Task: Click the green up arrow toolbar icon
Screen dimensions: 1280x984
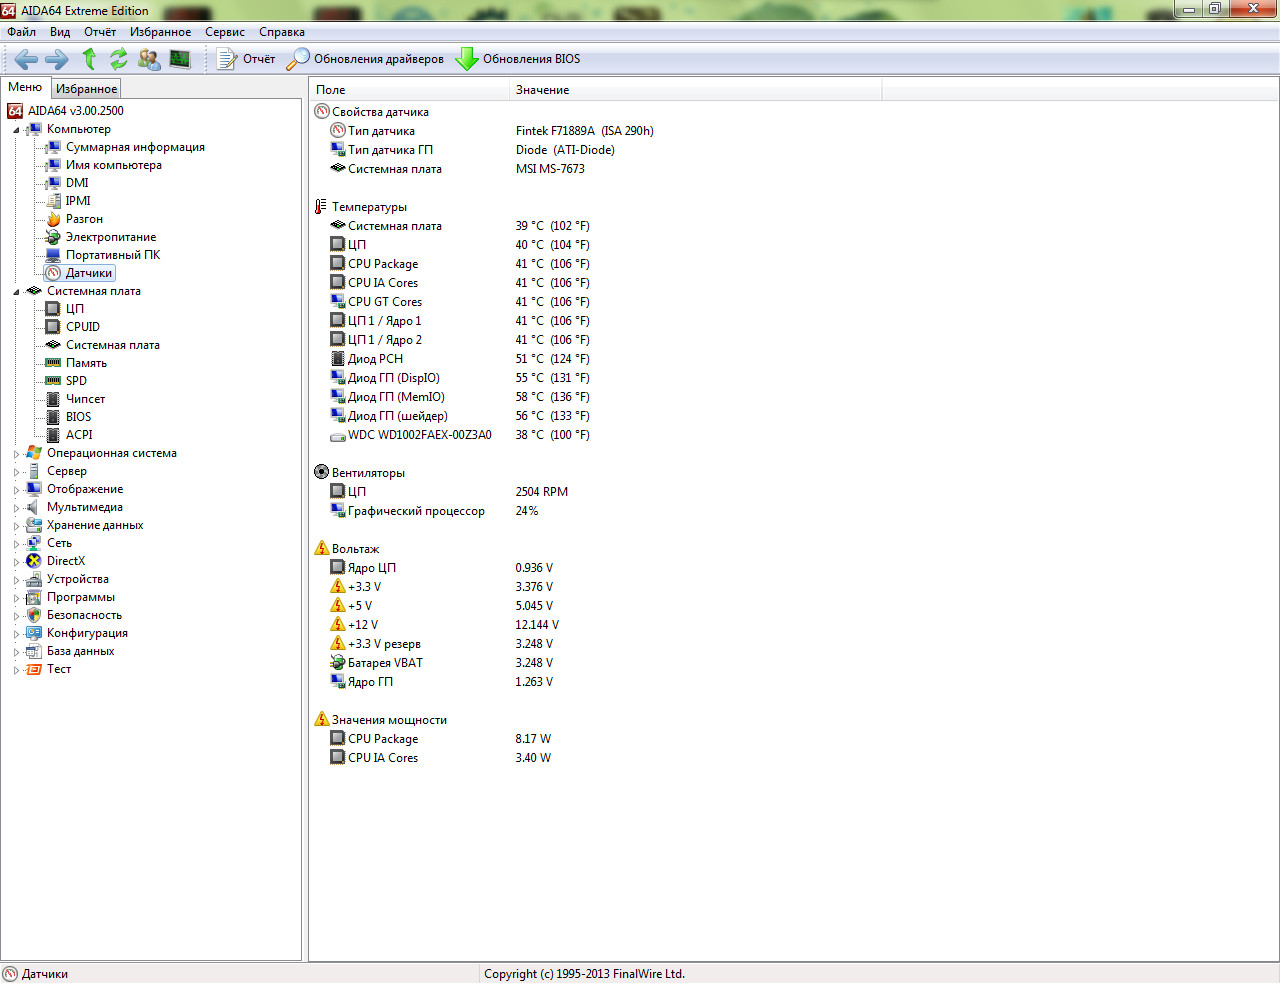Action: point(89,59)
